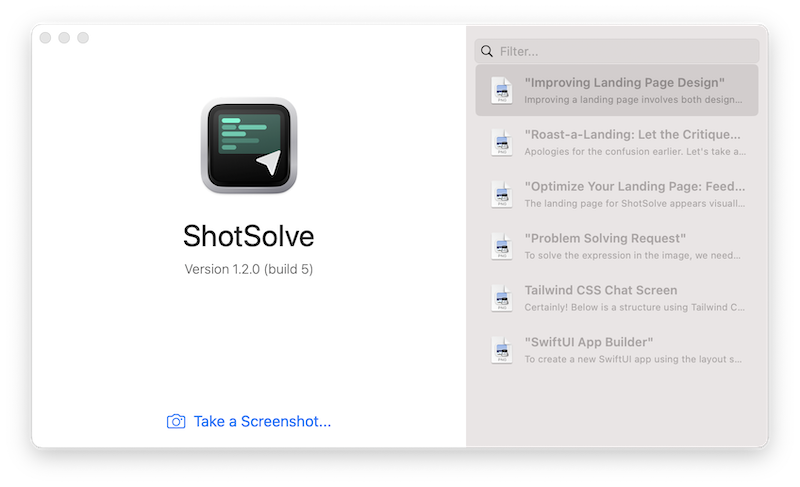The image size is (800, 487).
Task: Click the camera icon beside Take a Screenshot
Action: [x=176, y=421]
